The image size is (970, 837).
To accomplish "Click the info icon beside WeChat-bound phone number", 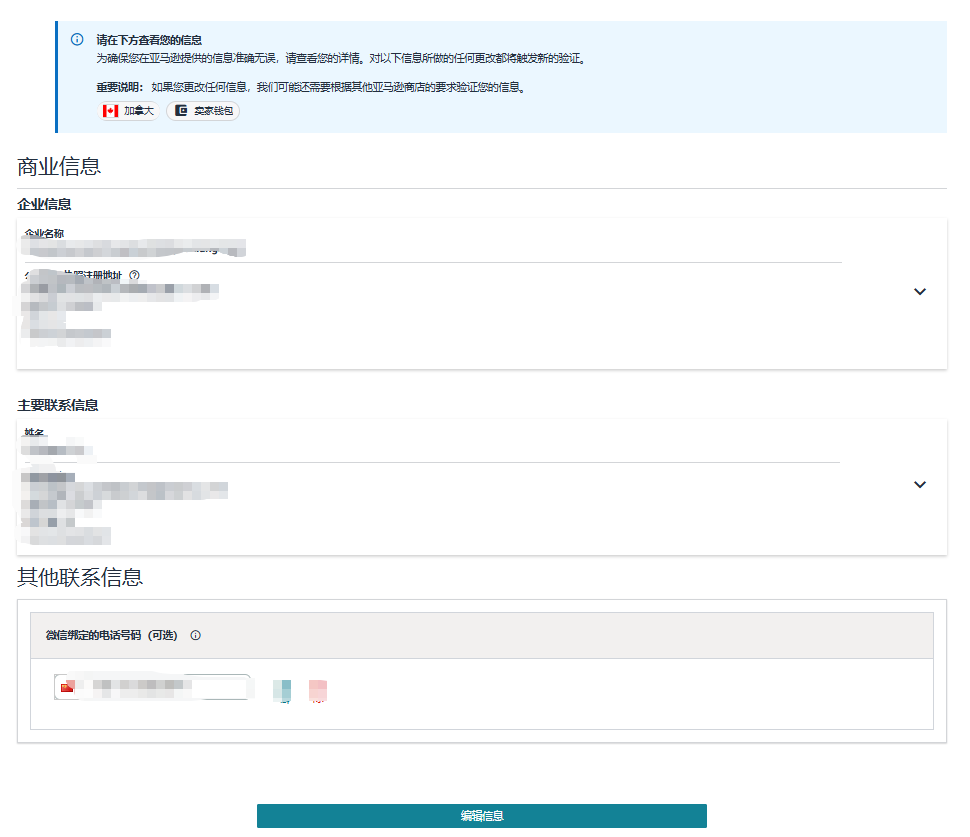I will 196,635.
